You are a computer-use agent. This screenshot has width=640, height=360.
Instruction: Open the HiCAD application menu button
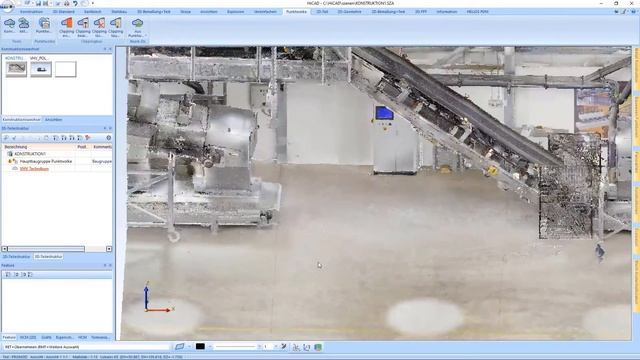click(x=7, y=6)
